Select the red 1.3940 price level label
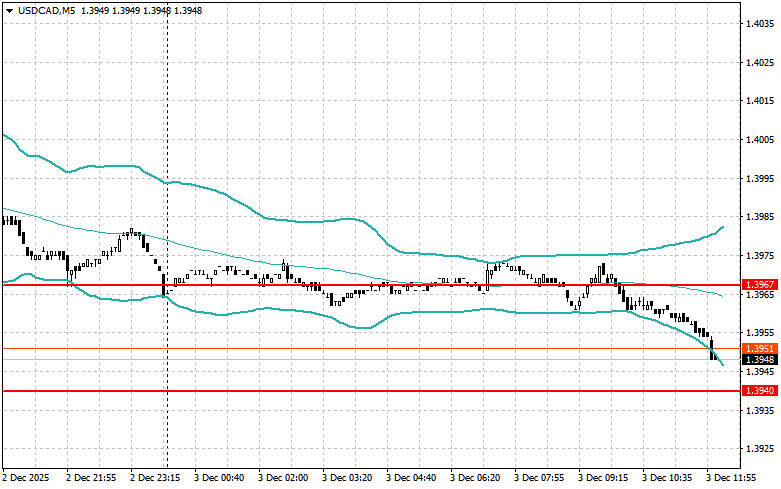Image resolution: width=781 pixels, height=489 pixels. pyautogui.click(x=760, y=391)
